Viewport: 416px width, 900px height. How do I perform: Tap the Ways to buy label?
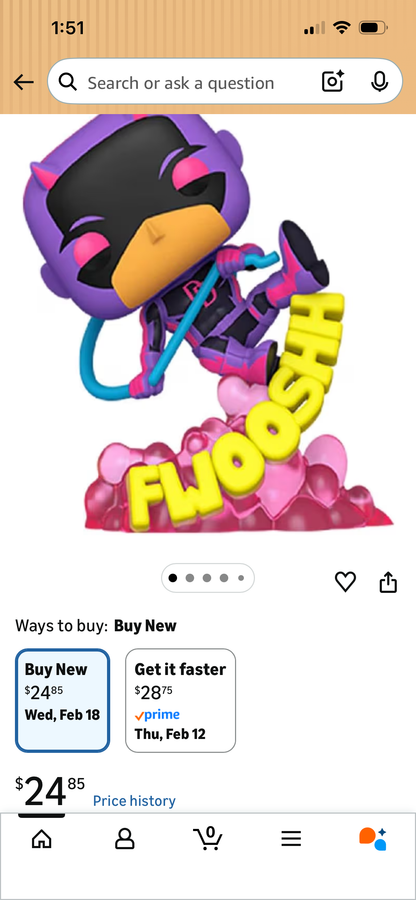pyautogui.click(x=61, y=625)
